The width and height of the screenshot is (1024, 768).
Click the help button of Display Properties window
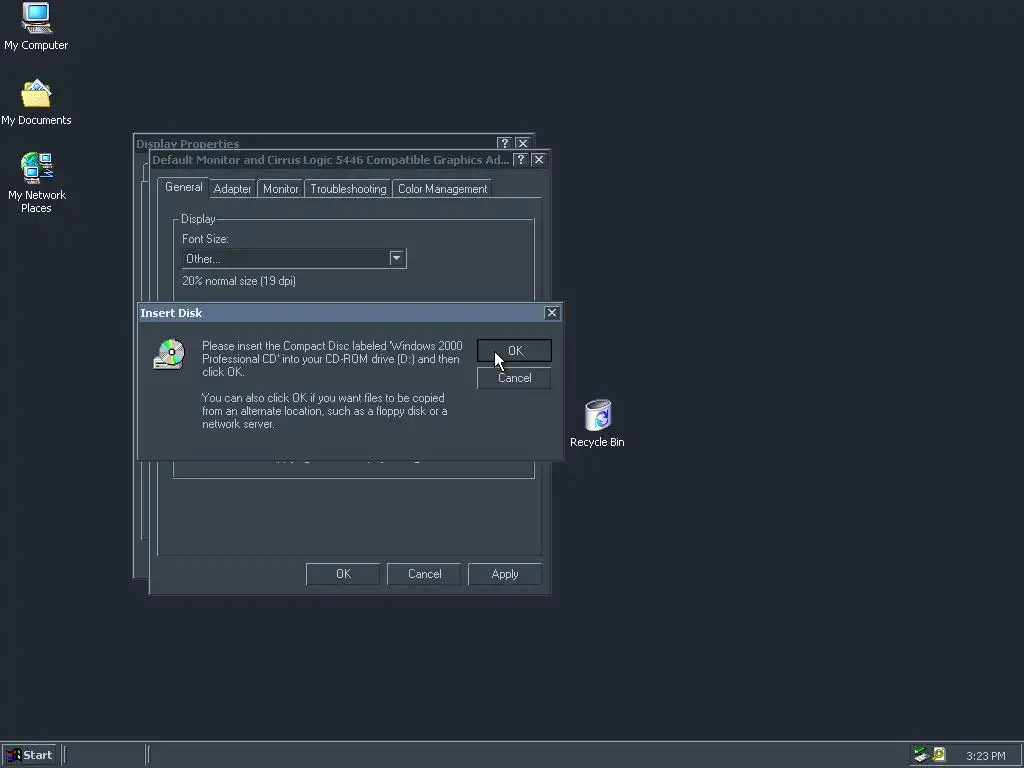[x=504, y=143]
